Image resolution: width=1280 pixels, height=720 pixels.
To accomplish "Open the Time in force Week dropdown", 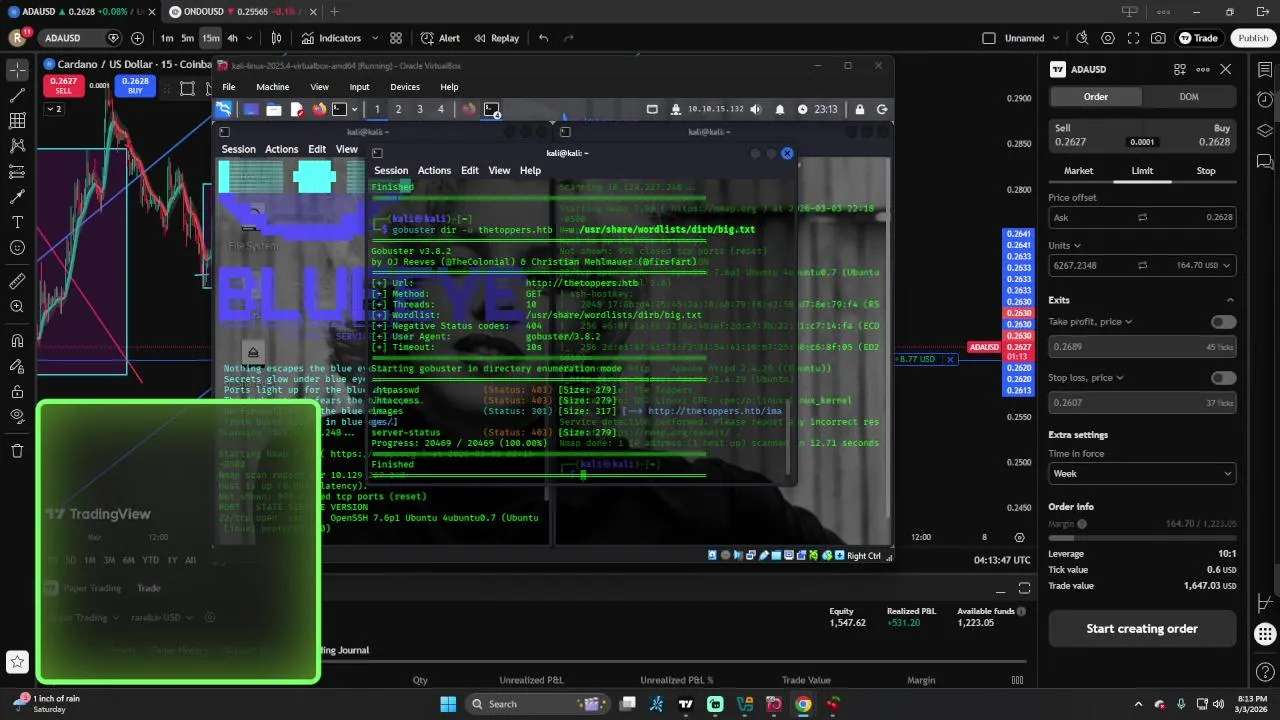I will tap(1142, 473).
